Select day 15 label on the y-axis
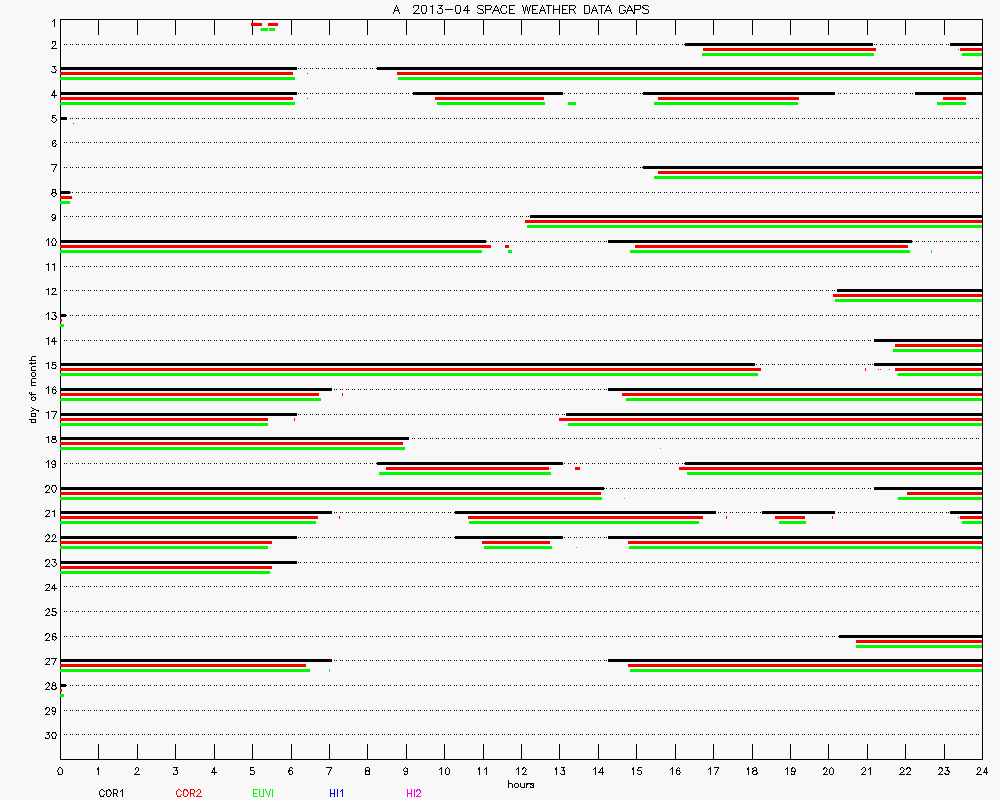Viewport: 1000px width, 800px height. (x=50, y=365)
